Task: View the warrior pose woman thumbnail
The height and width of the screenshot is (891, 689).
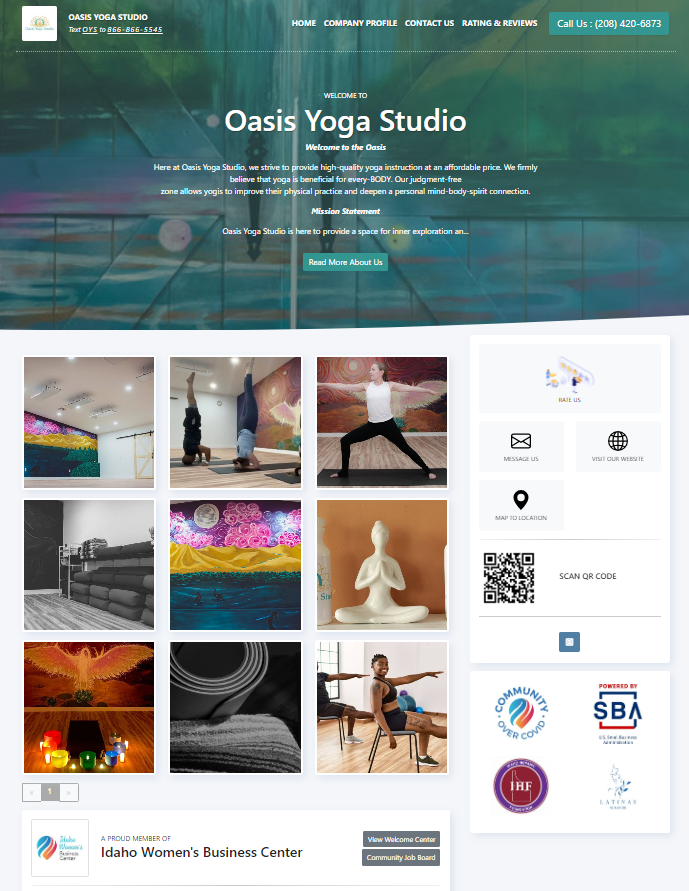Action: tap(382, 422)
